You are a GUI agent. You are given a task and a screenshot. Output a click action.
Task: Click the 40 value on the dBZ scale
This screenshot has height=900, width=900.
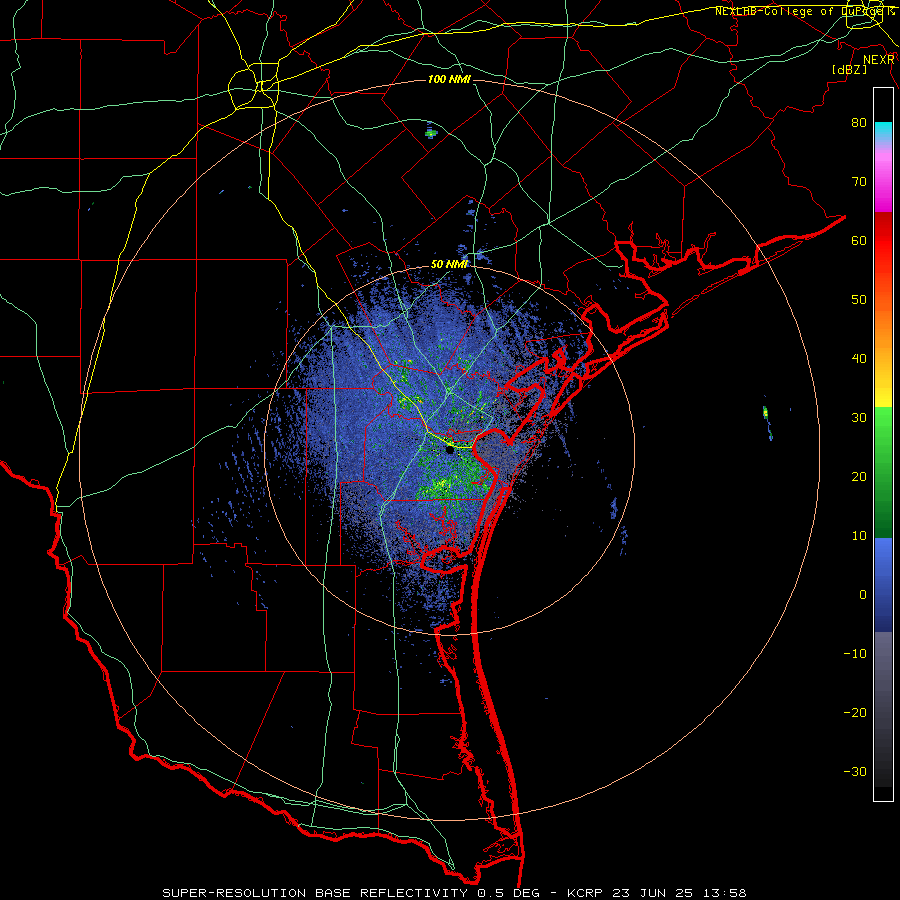[859, 359]
